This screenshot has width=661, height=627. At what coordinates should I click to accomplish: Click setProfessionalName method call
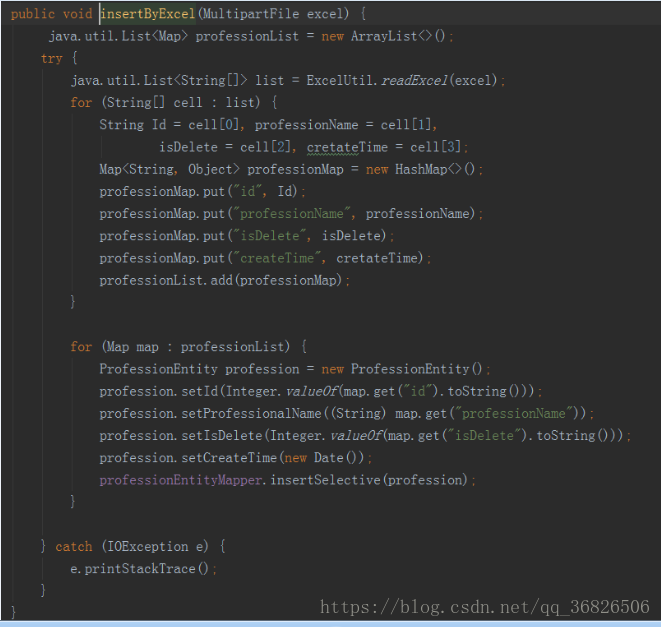point(251,414)
